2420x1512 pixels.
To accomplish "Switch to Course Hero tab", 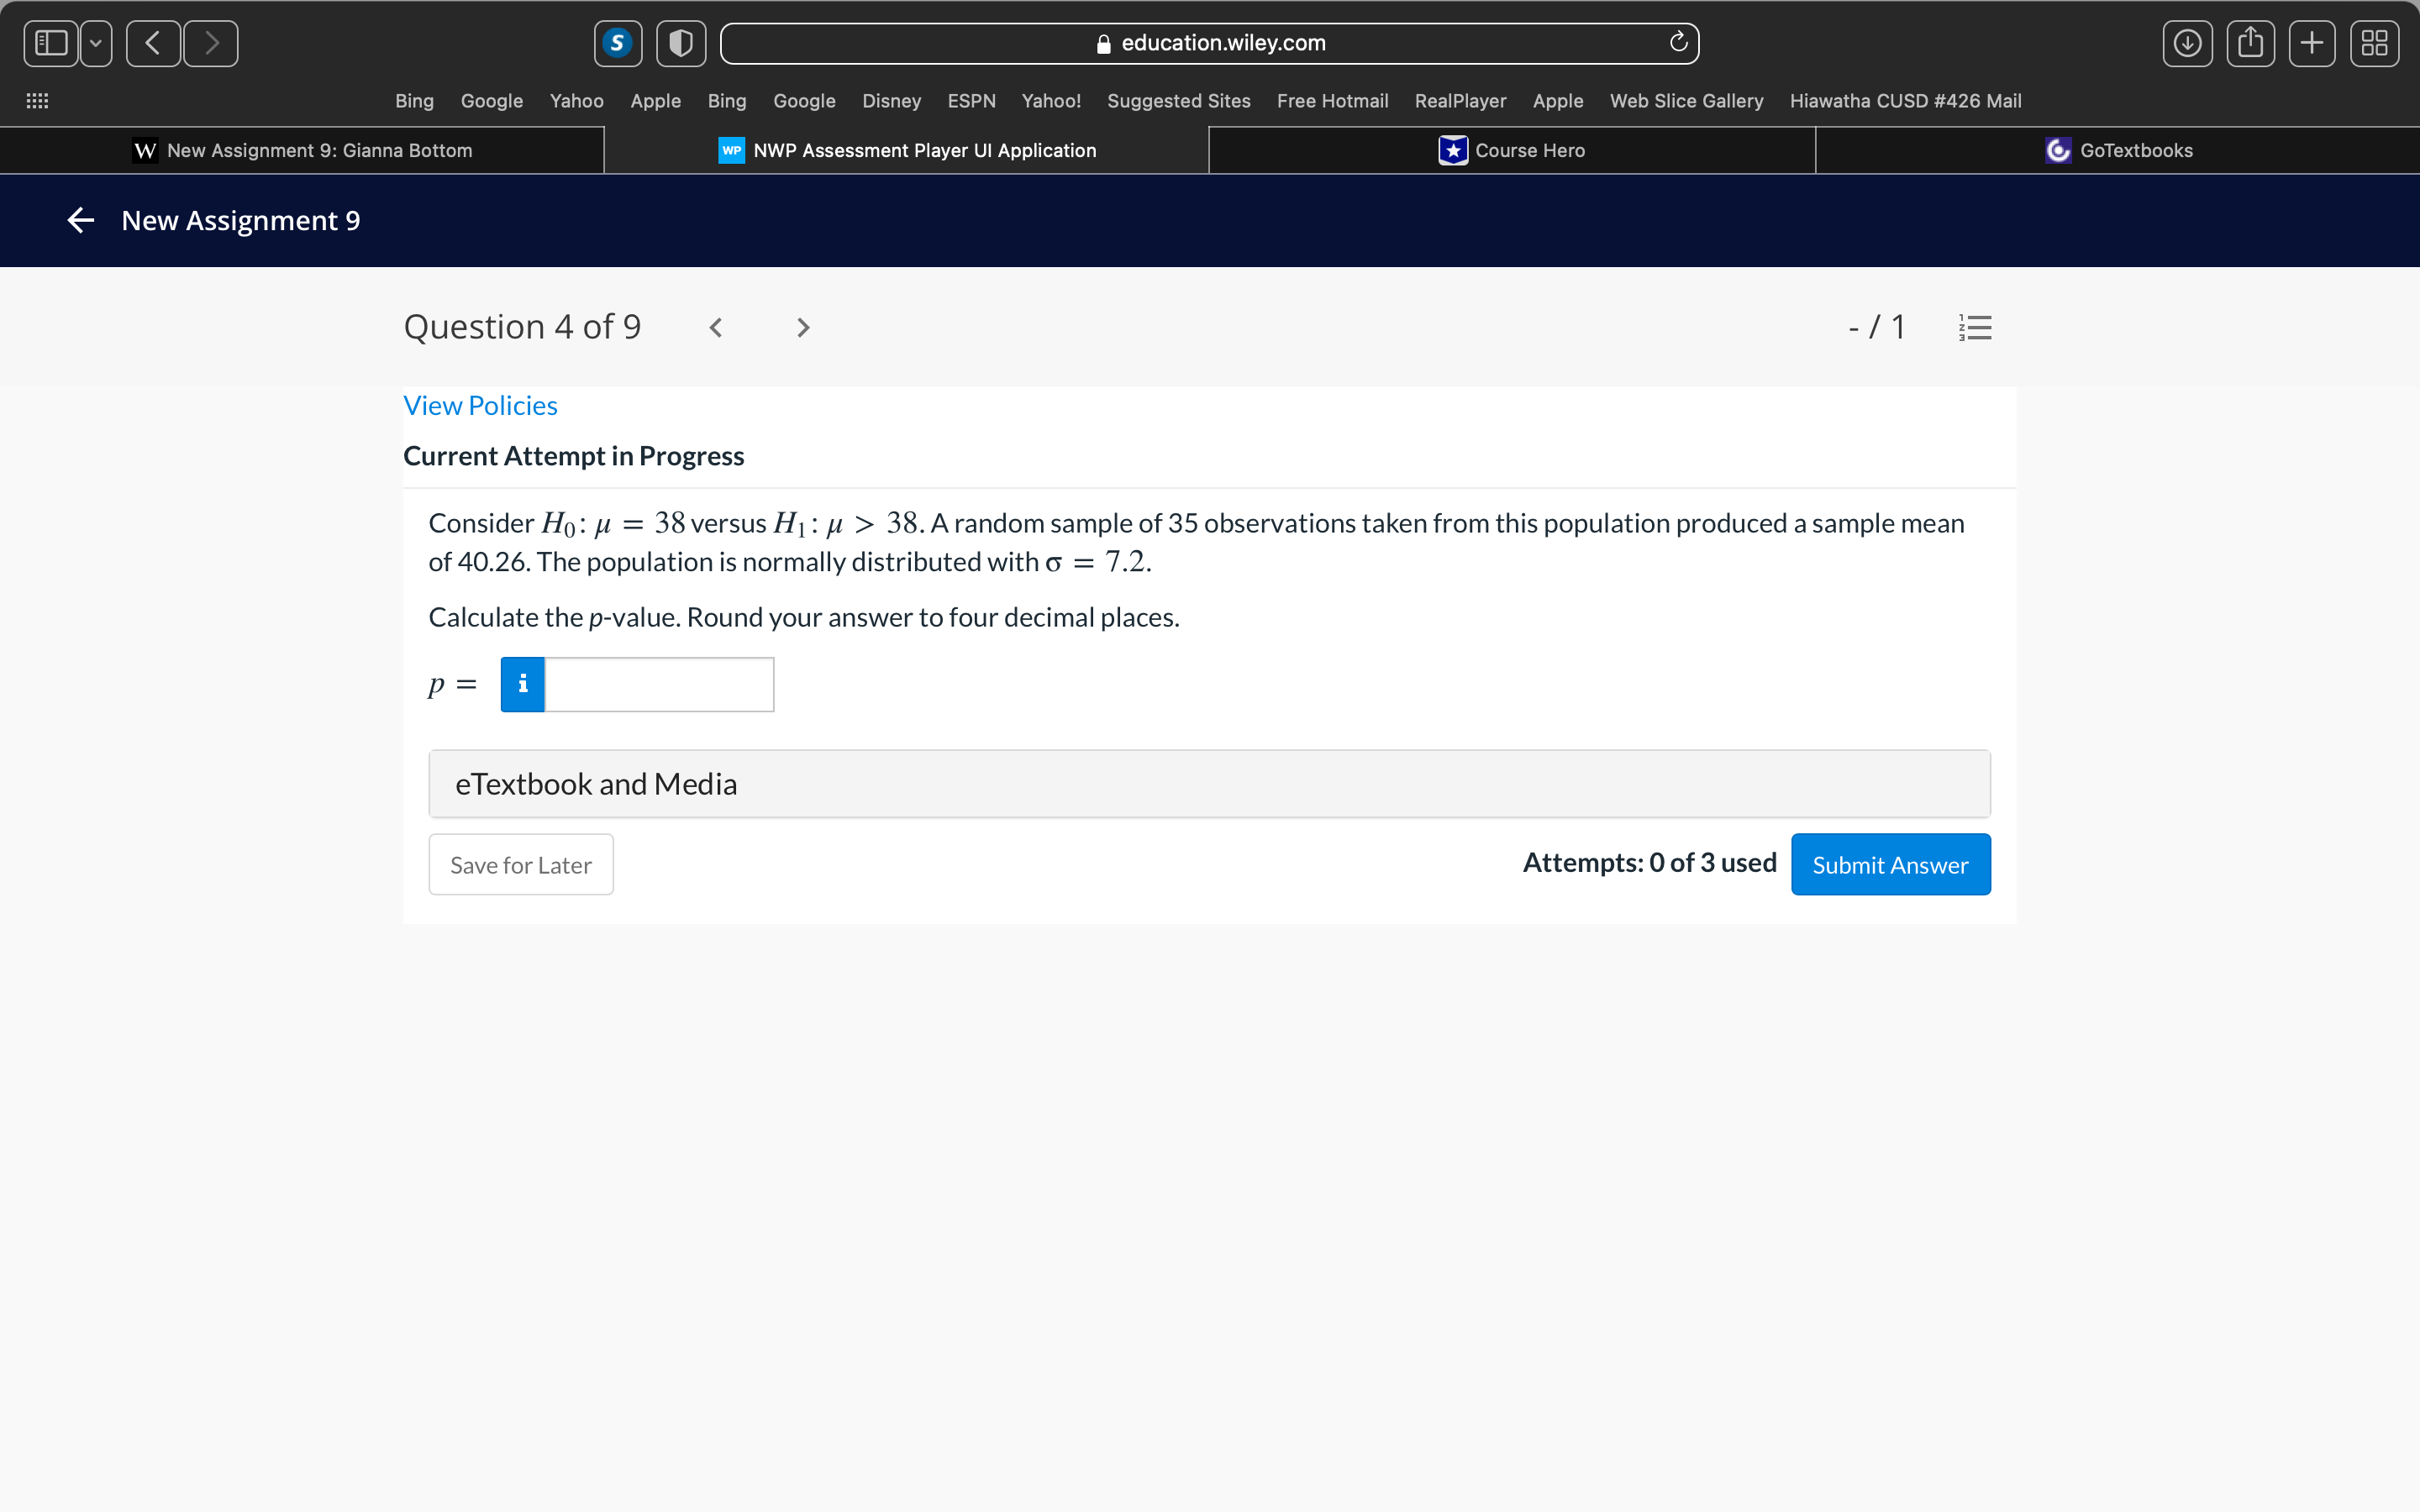I will click(1511, 150).
